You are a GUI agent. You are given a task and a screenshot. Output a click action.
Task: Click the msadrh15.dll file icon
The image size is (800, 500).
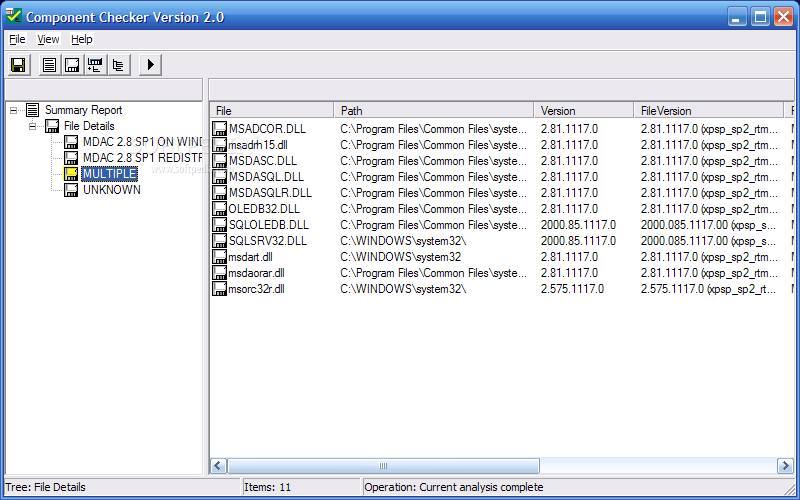219,145
